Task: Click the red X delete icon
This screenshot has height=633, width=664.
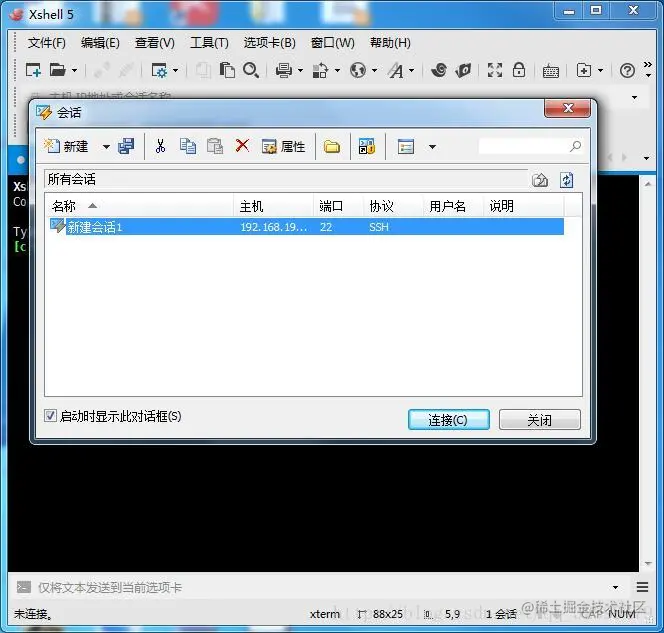Action: (x=242, y=146)
